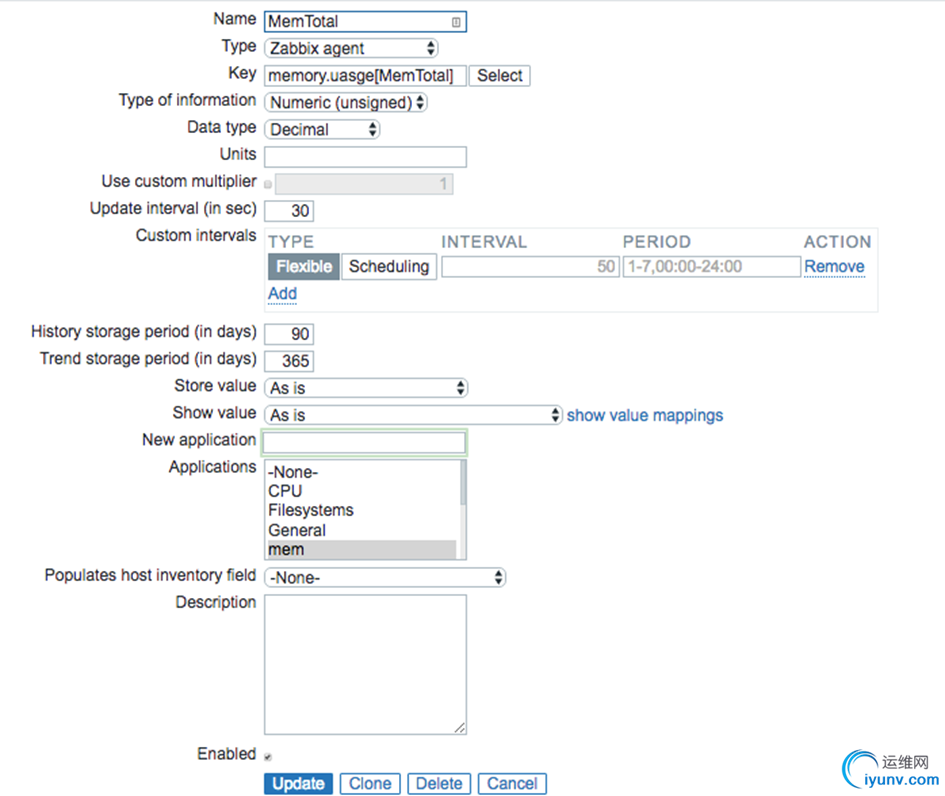The image size is (945, 796).
Task: Click the Name input field containing MemTotal
Action: 365,22
